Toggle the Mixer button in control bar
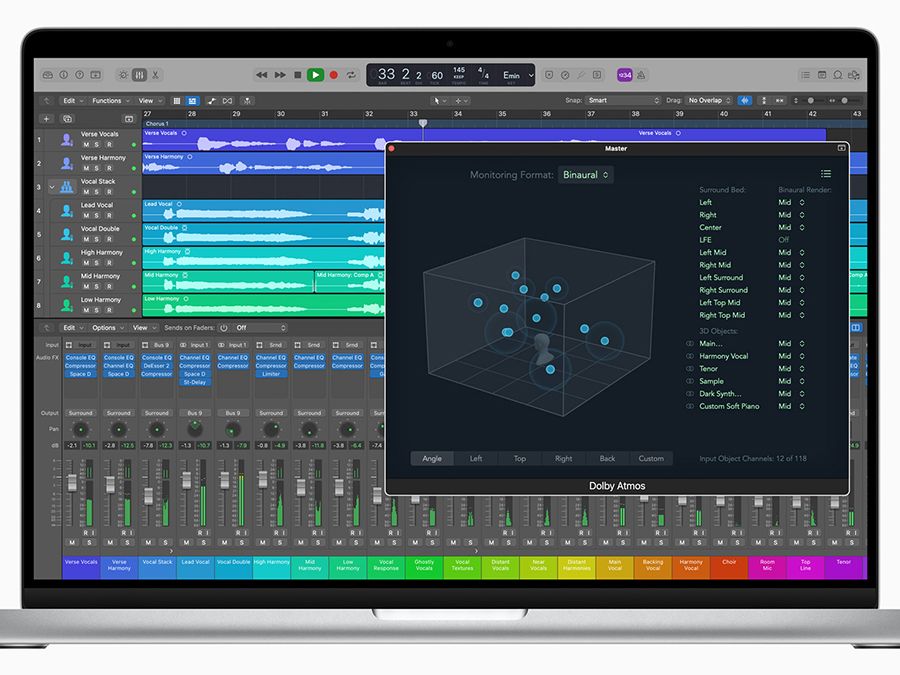 139,75
